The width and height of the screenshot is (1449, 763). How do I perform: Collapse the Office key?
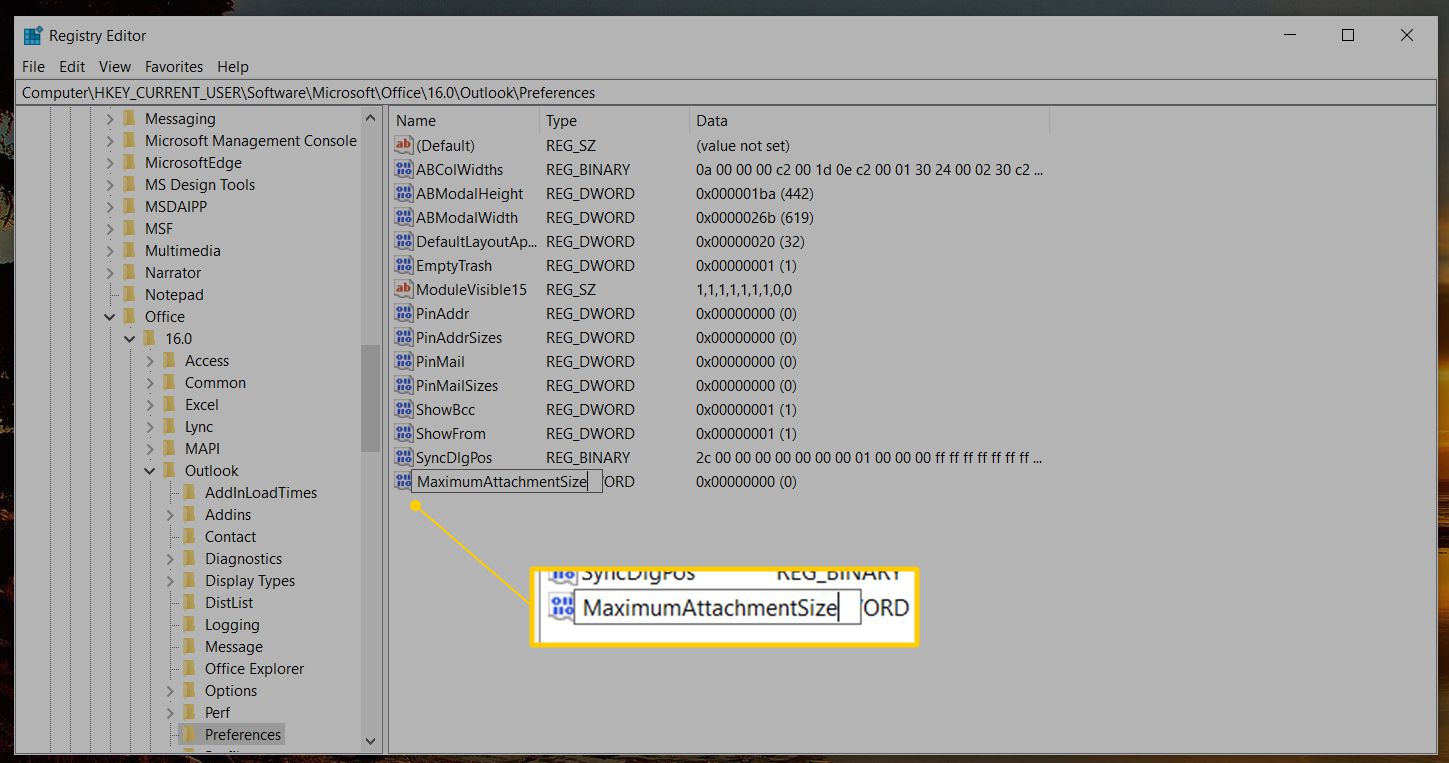pyautogui.click(x=110, y=316)
